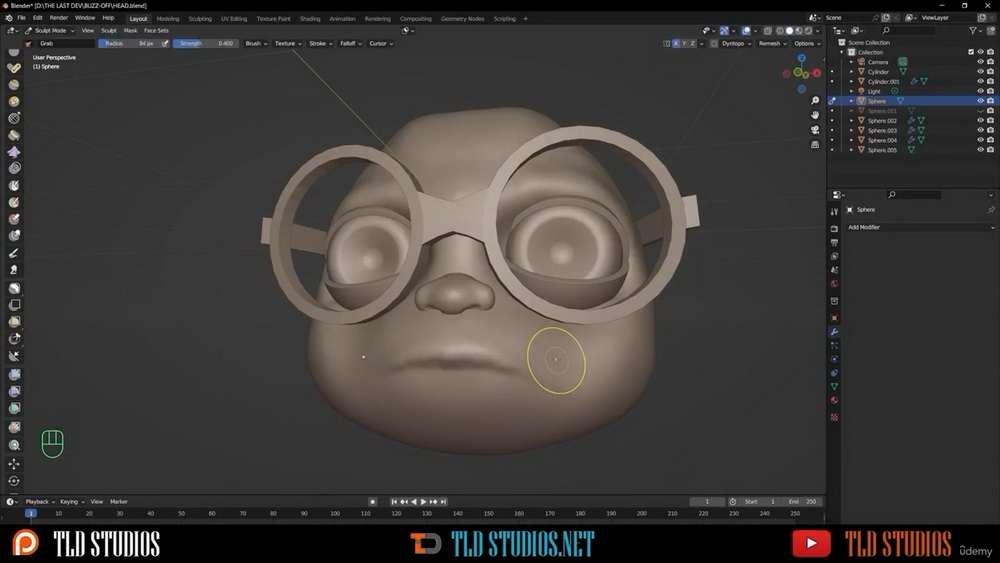Adjust the brush Strength slider

(x=205, y=43)
